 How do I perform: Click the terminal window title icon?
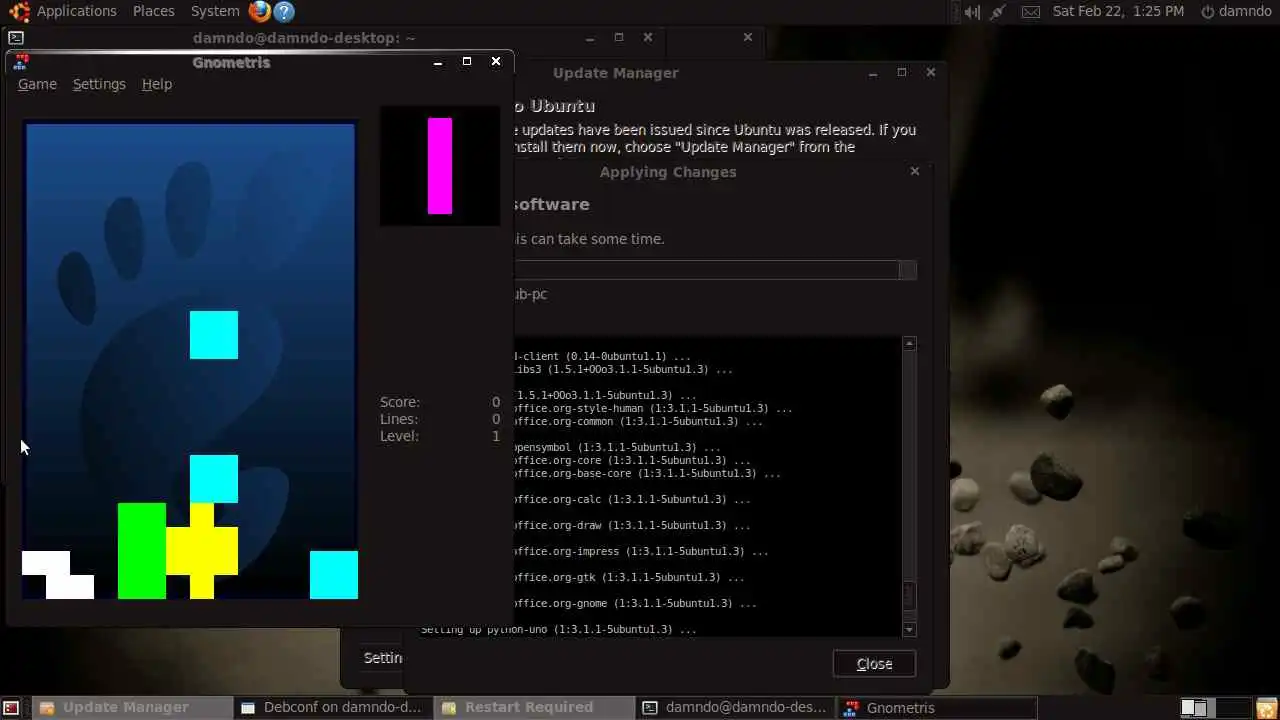point(16,38)
